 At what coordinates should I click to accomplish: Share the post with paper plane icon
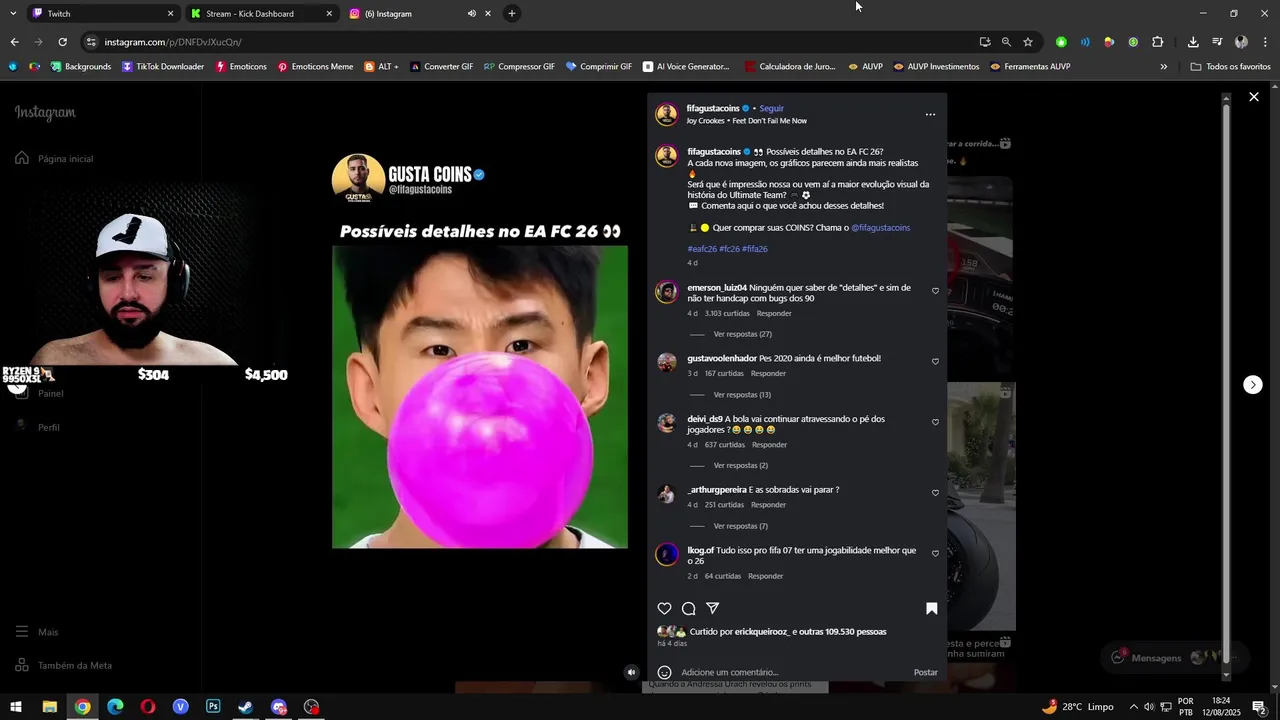713,608
